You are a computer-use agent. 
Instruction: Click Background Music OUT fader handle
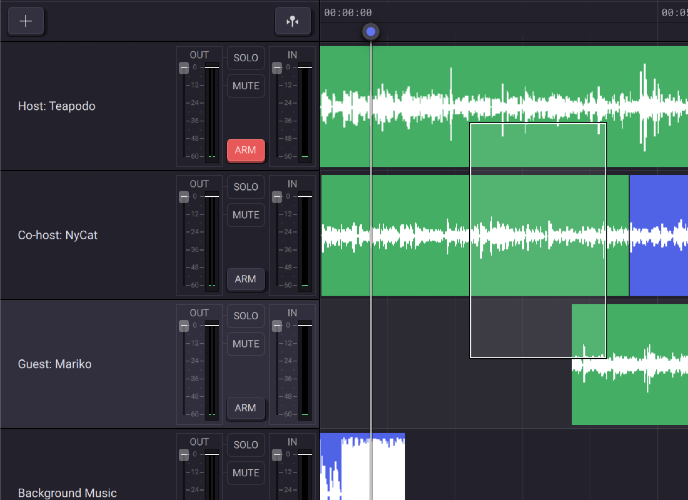184,455
